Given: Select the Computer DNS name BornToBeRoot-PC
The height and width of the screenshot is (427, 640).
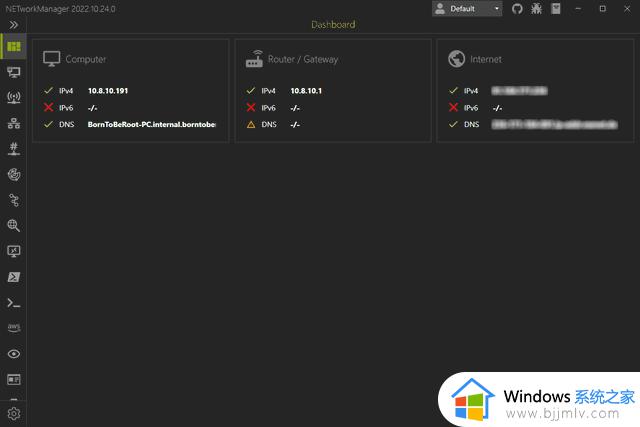Looking at the screenshot, I should pyautogui.click(x=151, y=125).
